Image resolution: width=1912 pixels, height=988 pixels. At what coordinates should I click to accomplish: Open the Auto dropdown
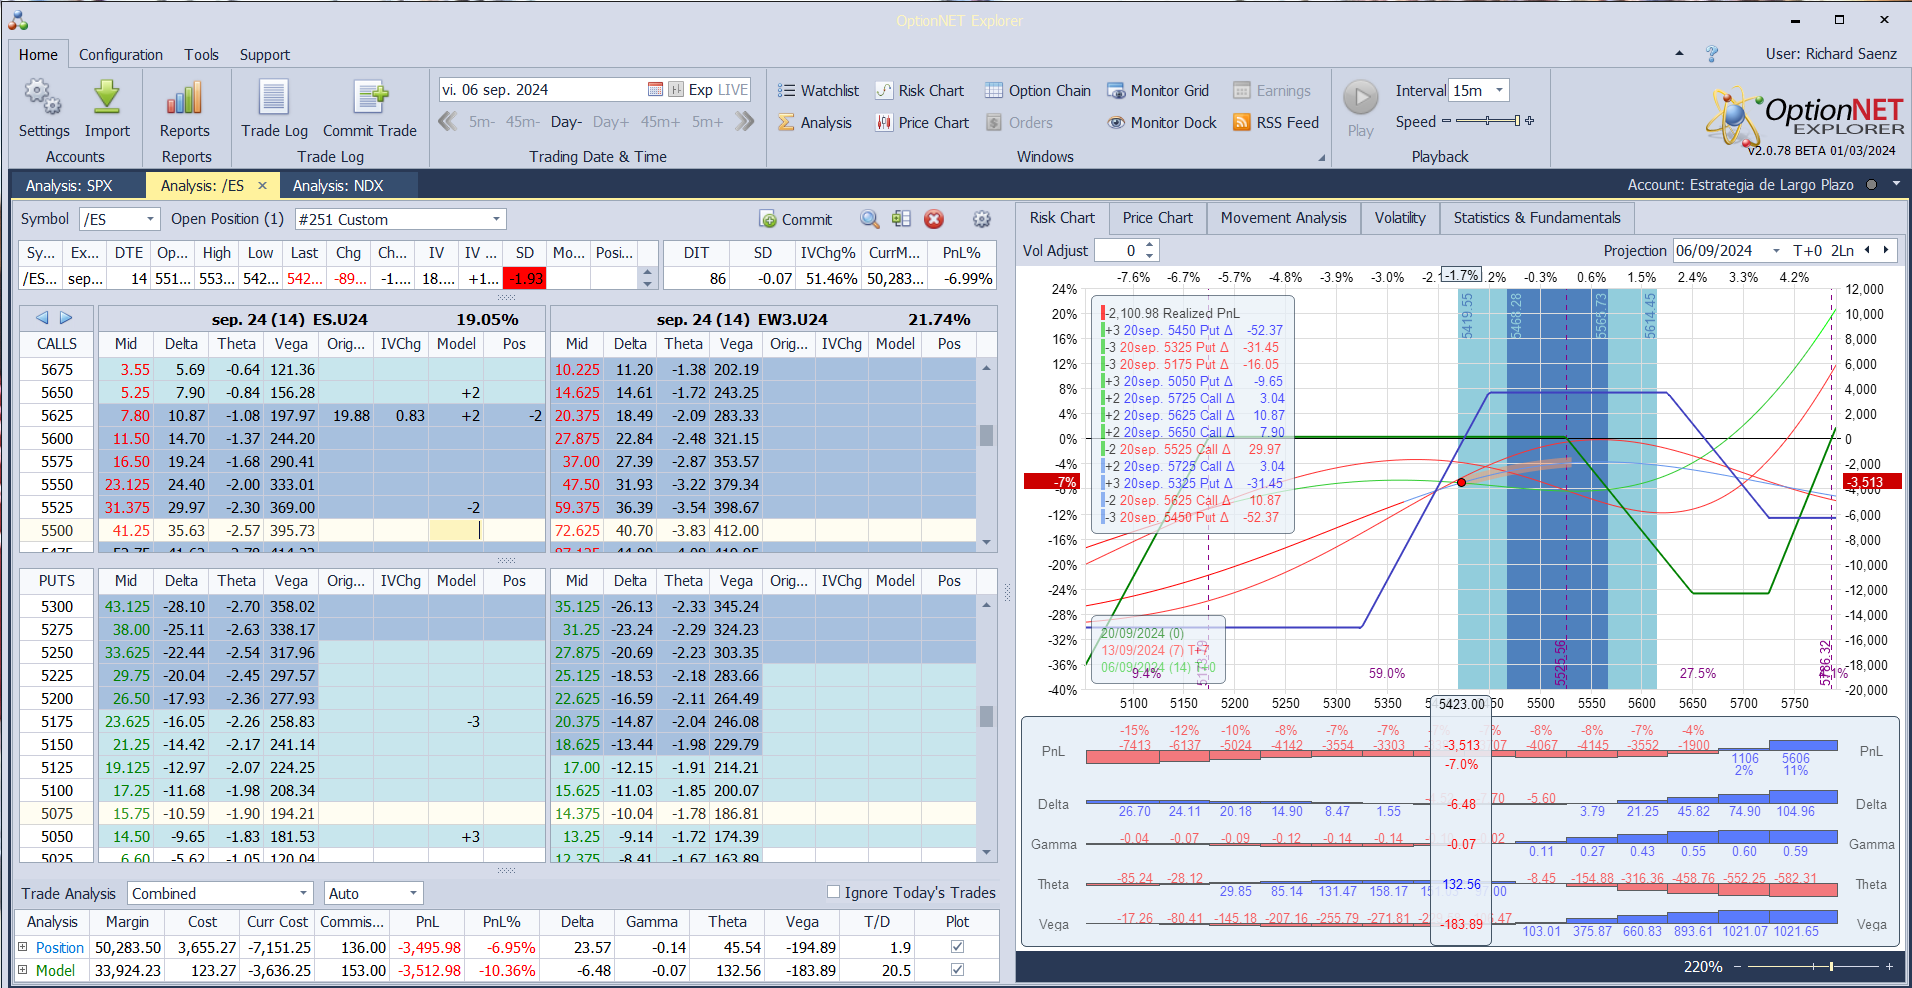(413, 893)
